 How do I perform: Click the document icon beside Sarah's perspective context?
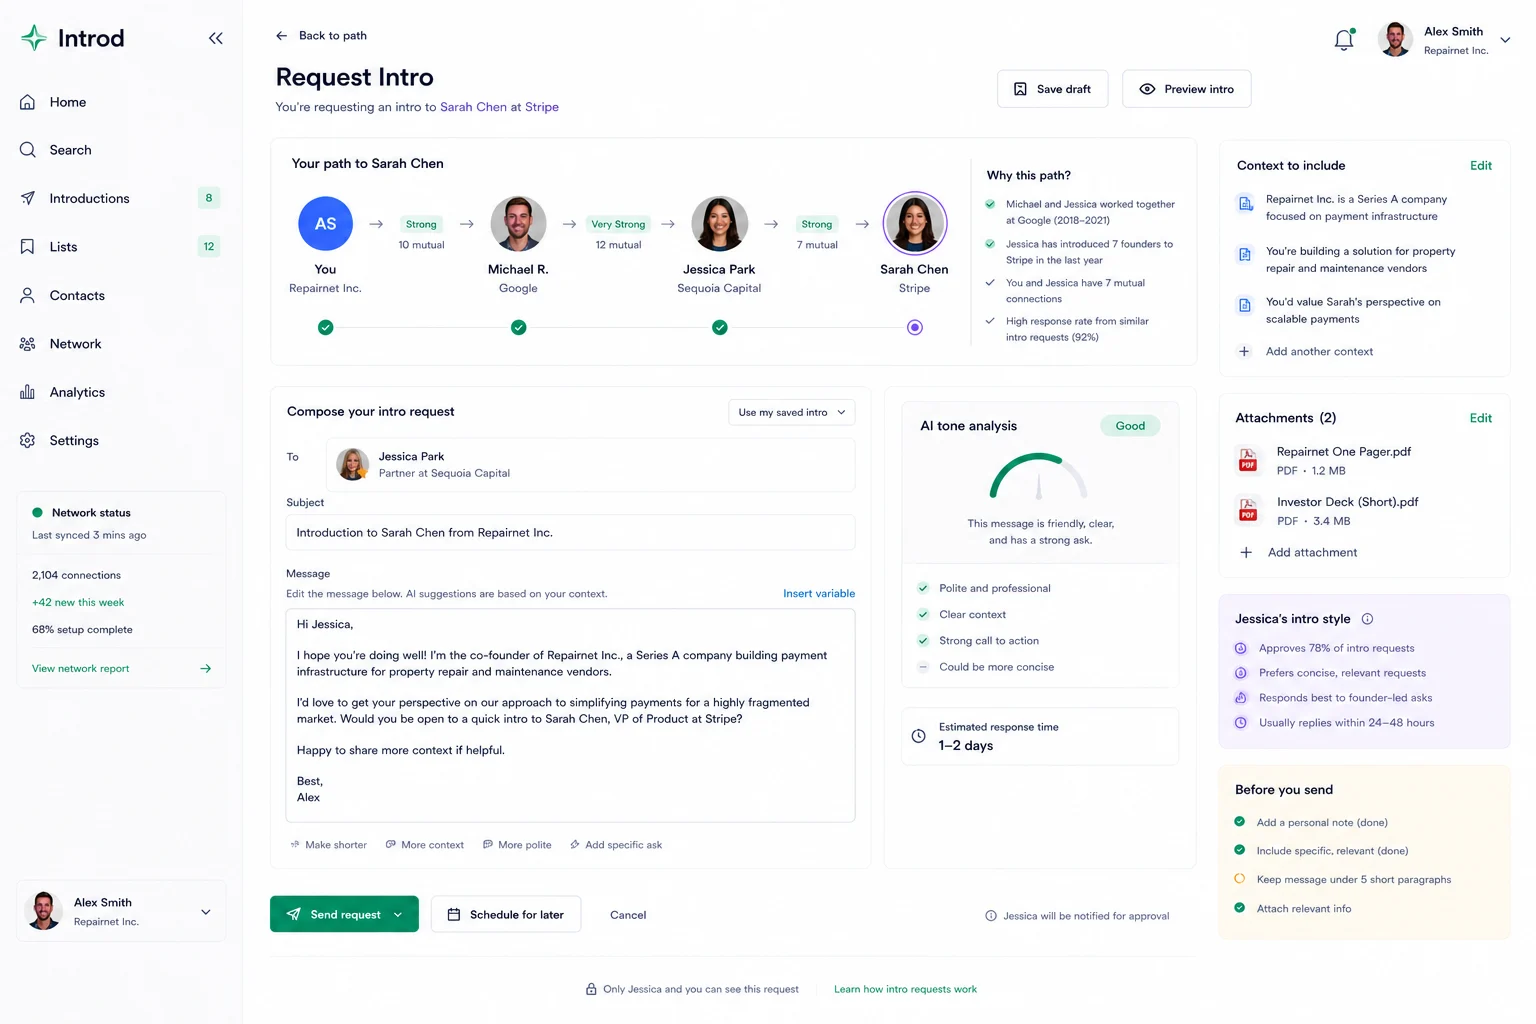[1245, 305]
